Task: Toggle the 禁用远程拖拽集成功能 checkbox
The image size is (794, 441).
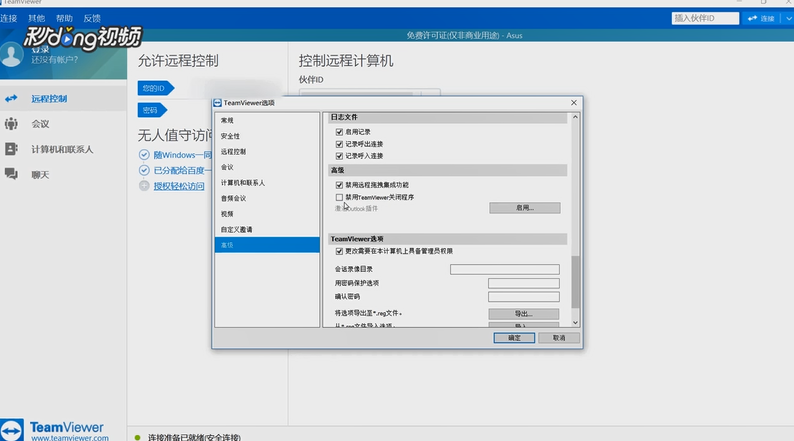Action: 339,185
